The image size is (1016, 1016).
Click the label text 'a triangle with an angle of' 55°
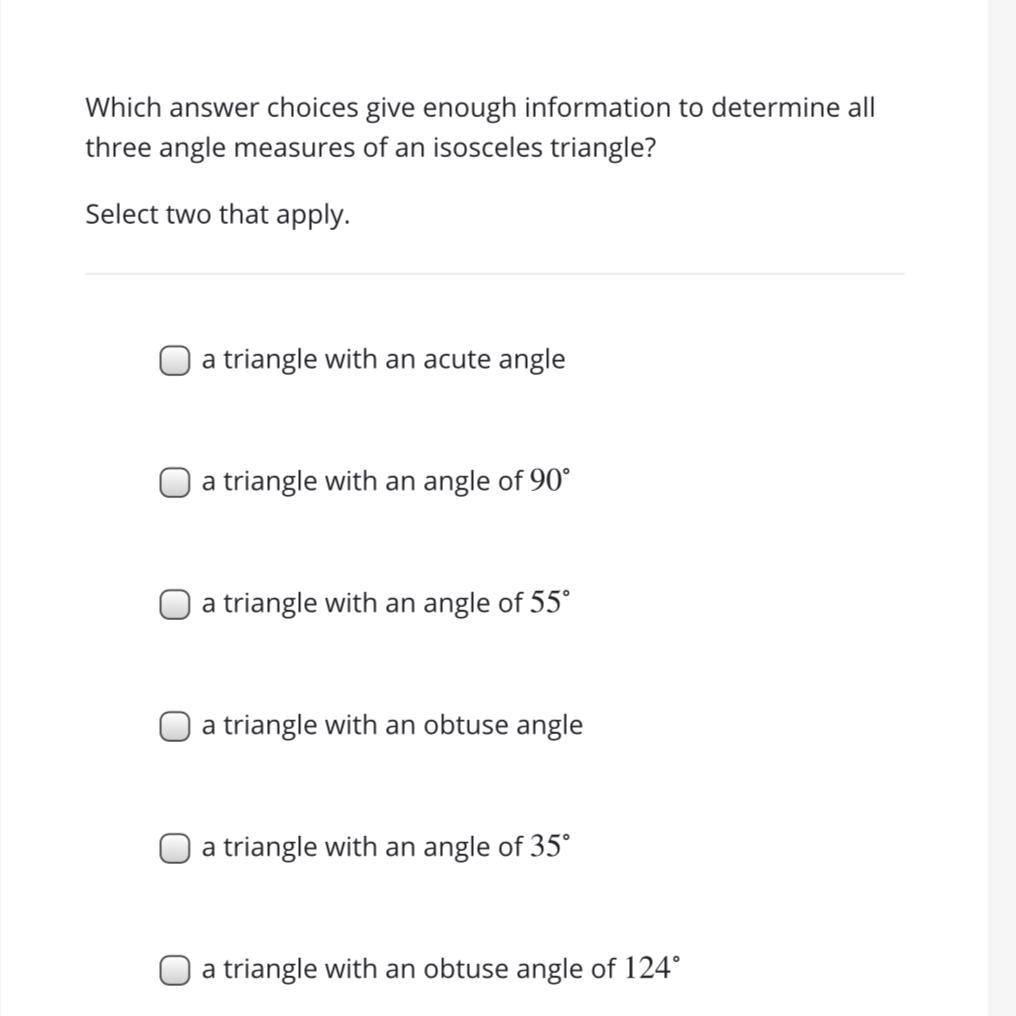(x=362, y=604)
